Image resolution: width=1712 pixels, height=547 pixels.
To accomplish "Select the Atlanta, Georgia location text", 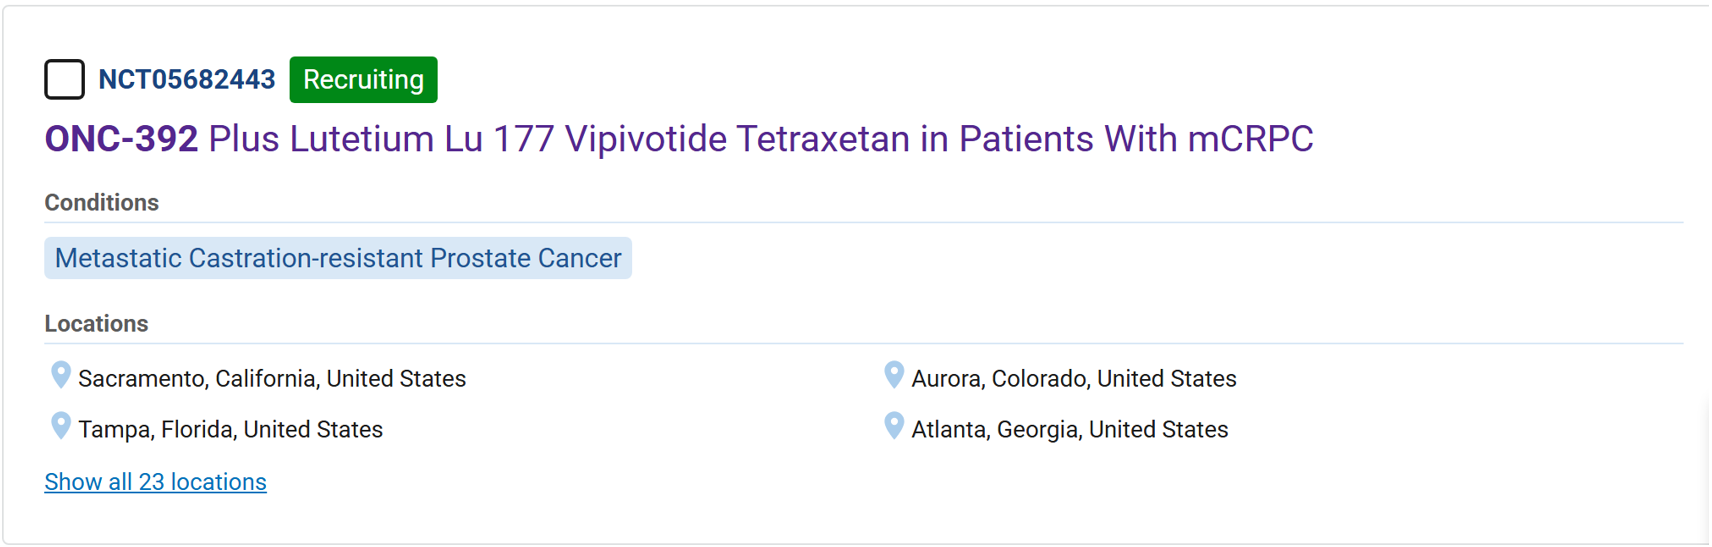I will 1070,430.
